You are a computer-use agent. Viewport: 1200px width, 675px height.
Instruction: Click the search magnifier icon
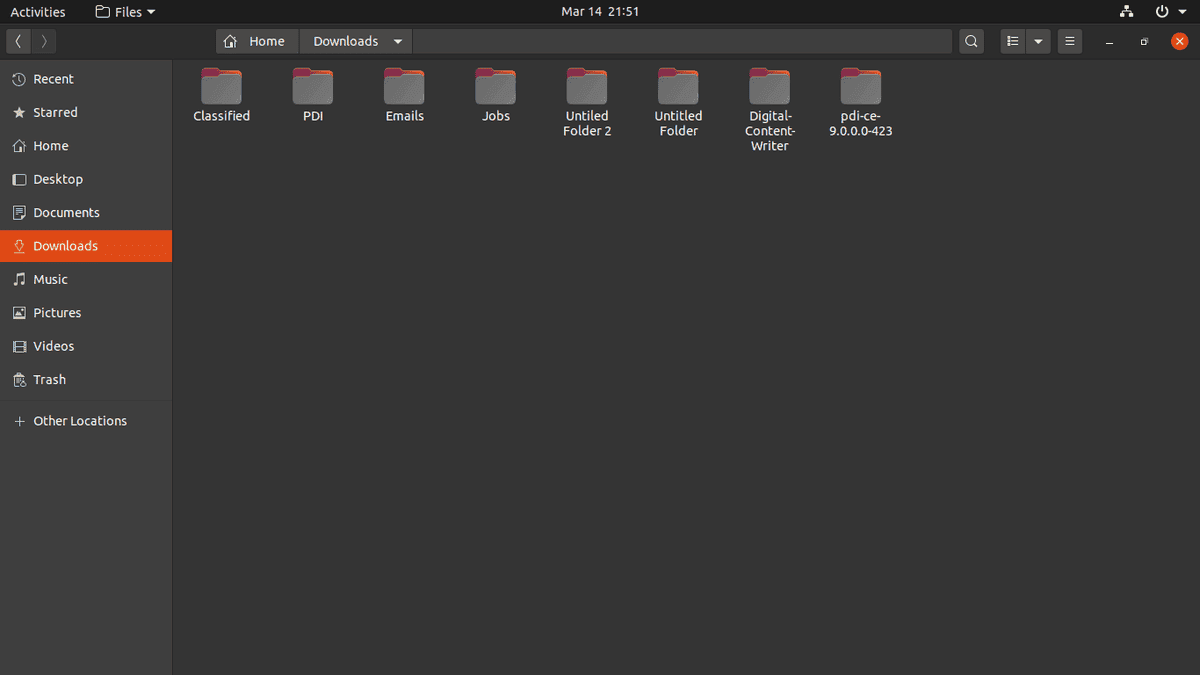click(971, 41)
